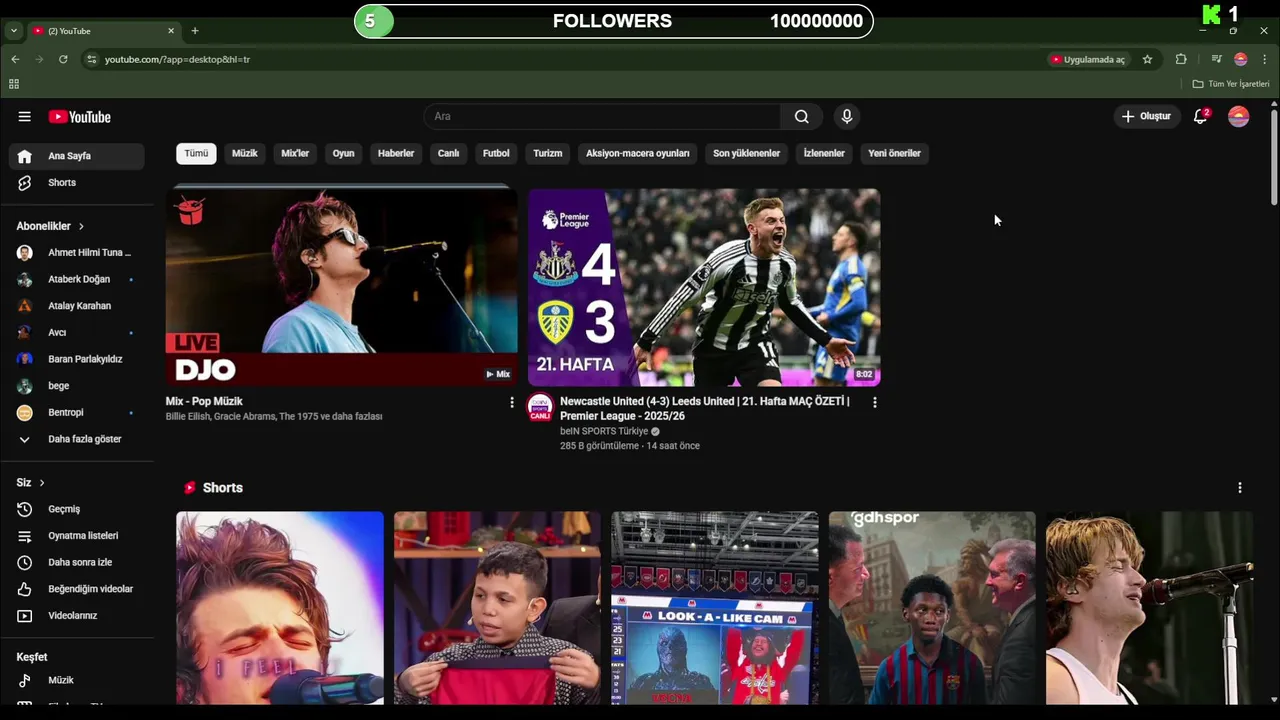Open Videolarınız in sidebar
This screenshot has height=720, width=1280.
click(x=77, y=616)
